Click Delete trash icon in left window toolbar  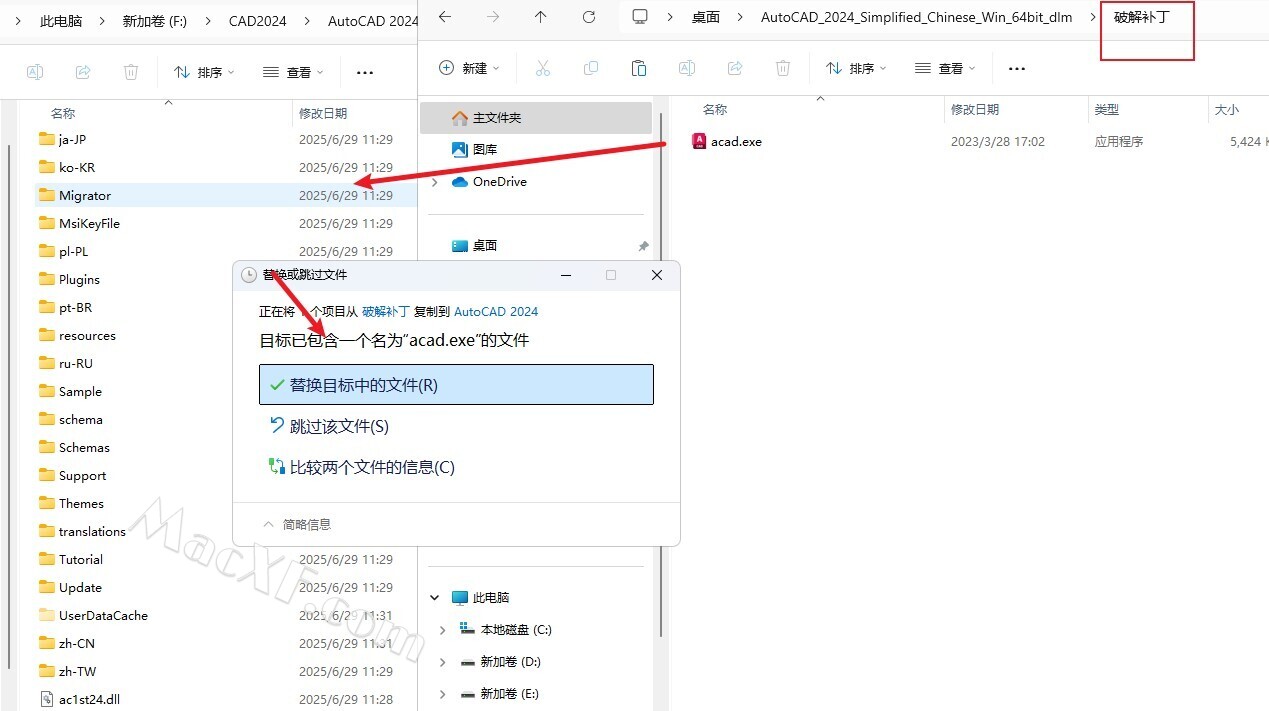pos(131,72)
